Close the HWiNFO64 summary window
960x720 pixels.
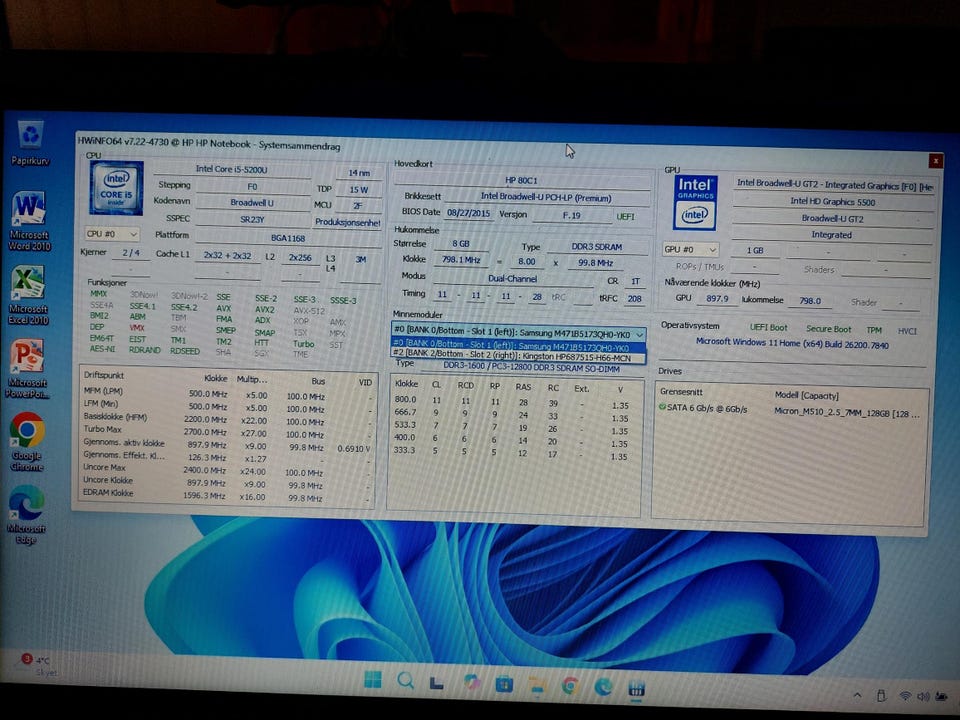pyautogui.click(x=936, y=160)
